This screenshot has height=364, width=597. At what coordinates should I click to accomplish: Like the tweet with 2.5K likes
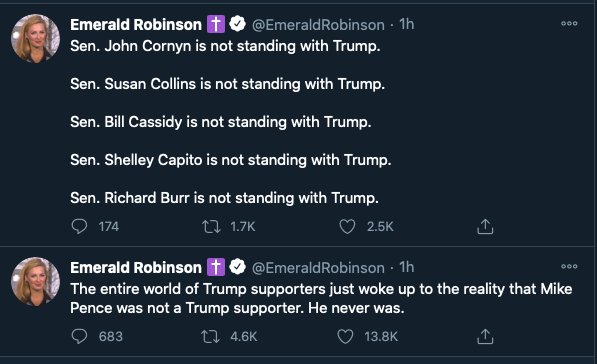pos(347,227)
